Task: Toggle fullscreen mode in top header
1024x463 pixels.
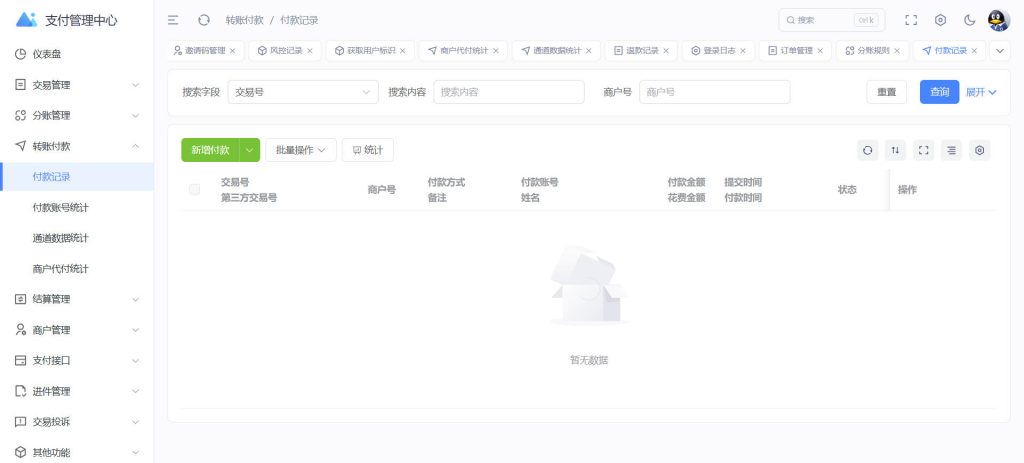Action: [911, 20]
